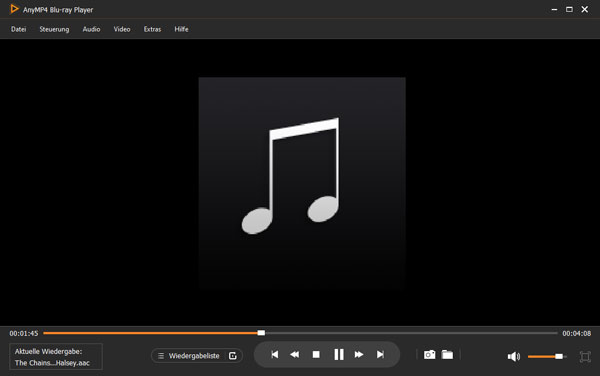The image size is (600, 376).
Task: Click the volume slider handle
Action: point(559,356)
